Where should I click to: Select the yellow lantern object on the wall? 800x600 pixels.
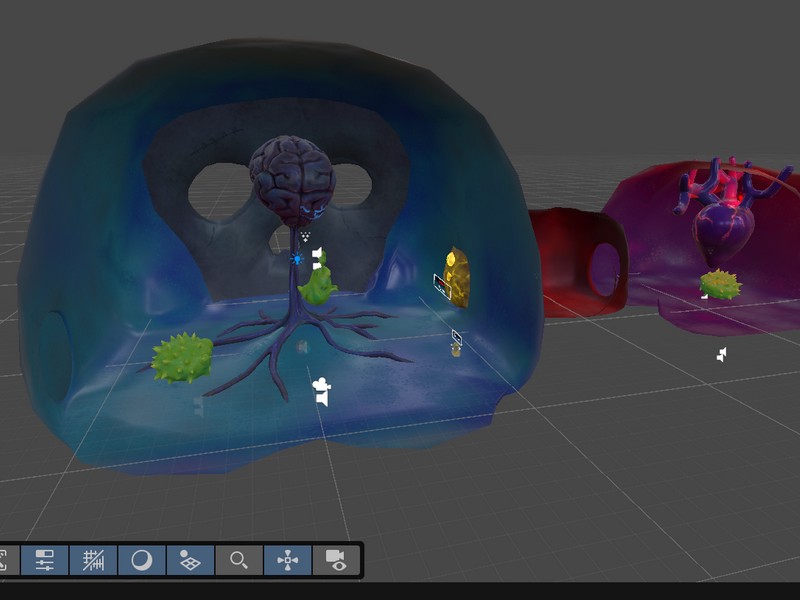(457, 278)
